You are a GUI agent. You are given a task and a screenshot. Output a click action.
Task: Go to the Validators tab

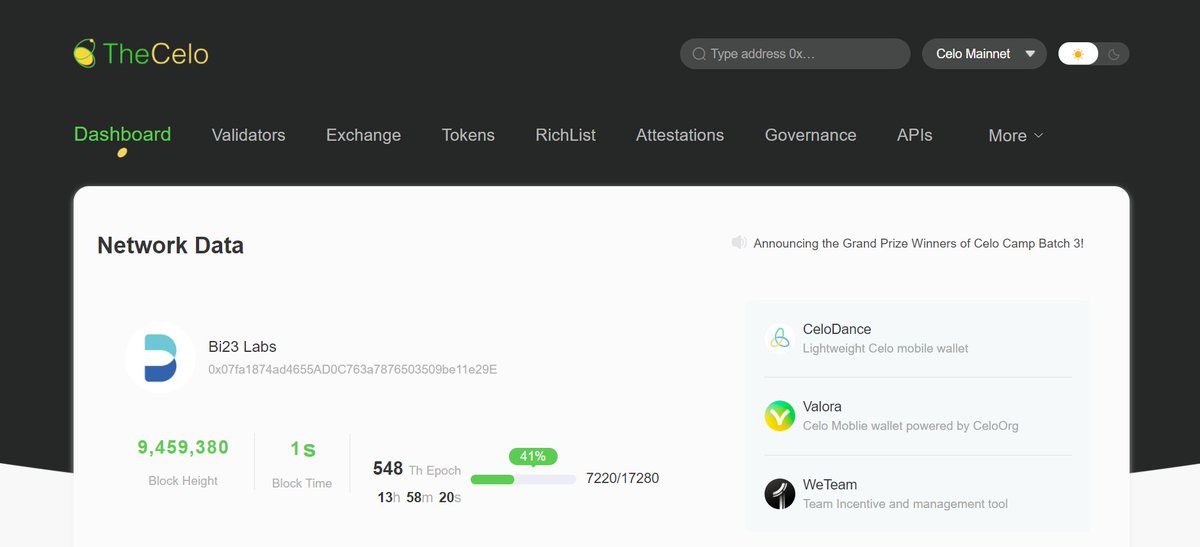248,135
